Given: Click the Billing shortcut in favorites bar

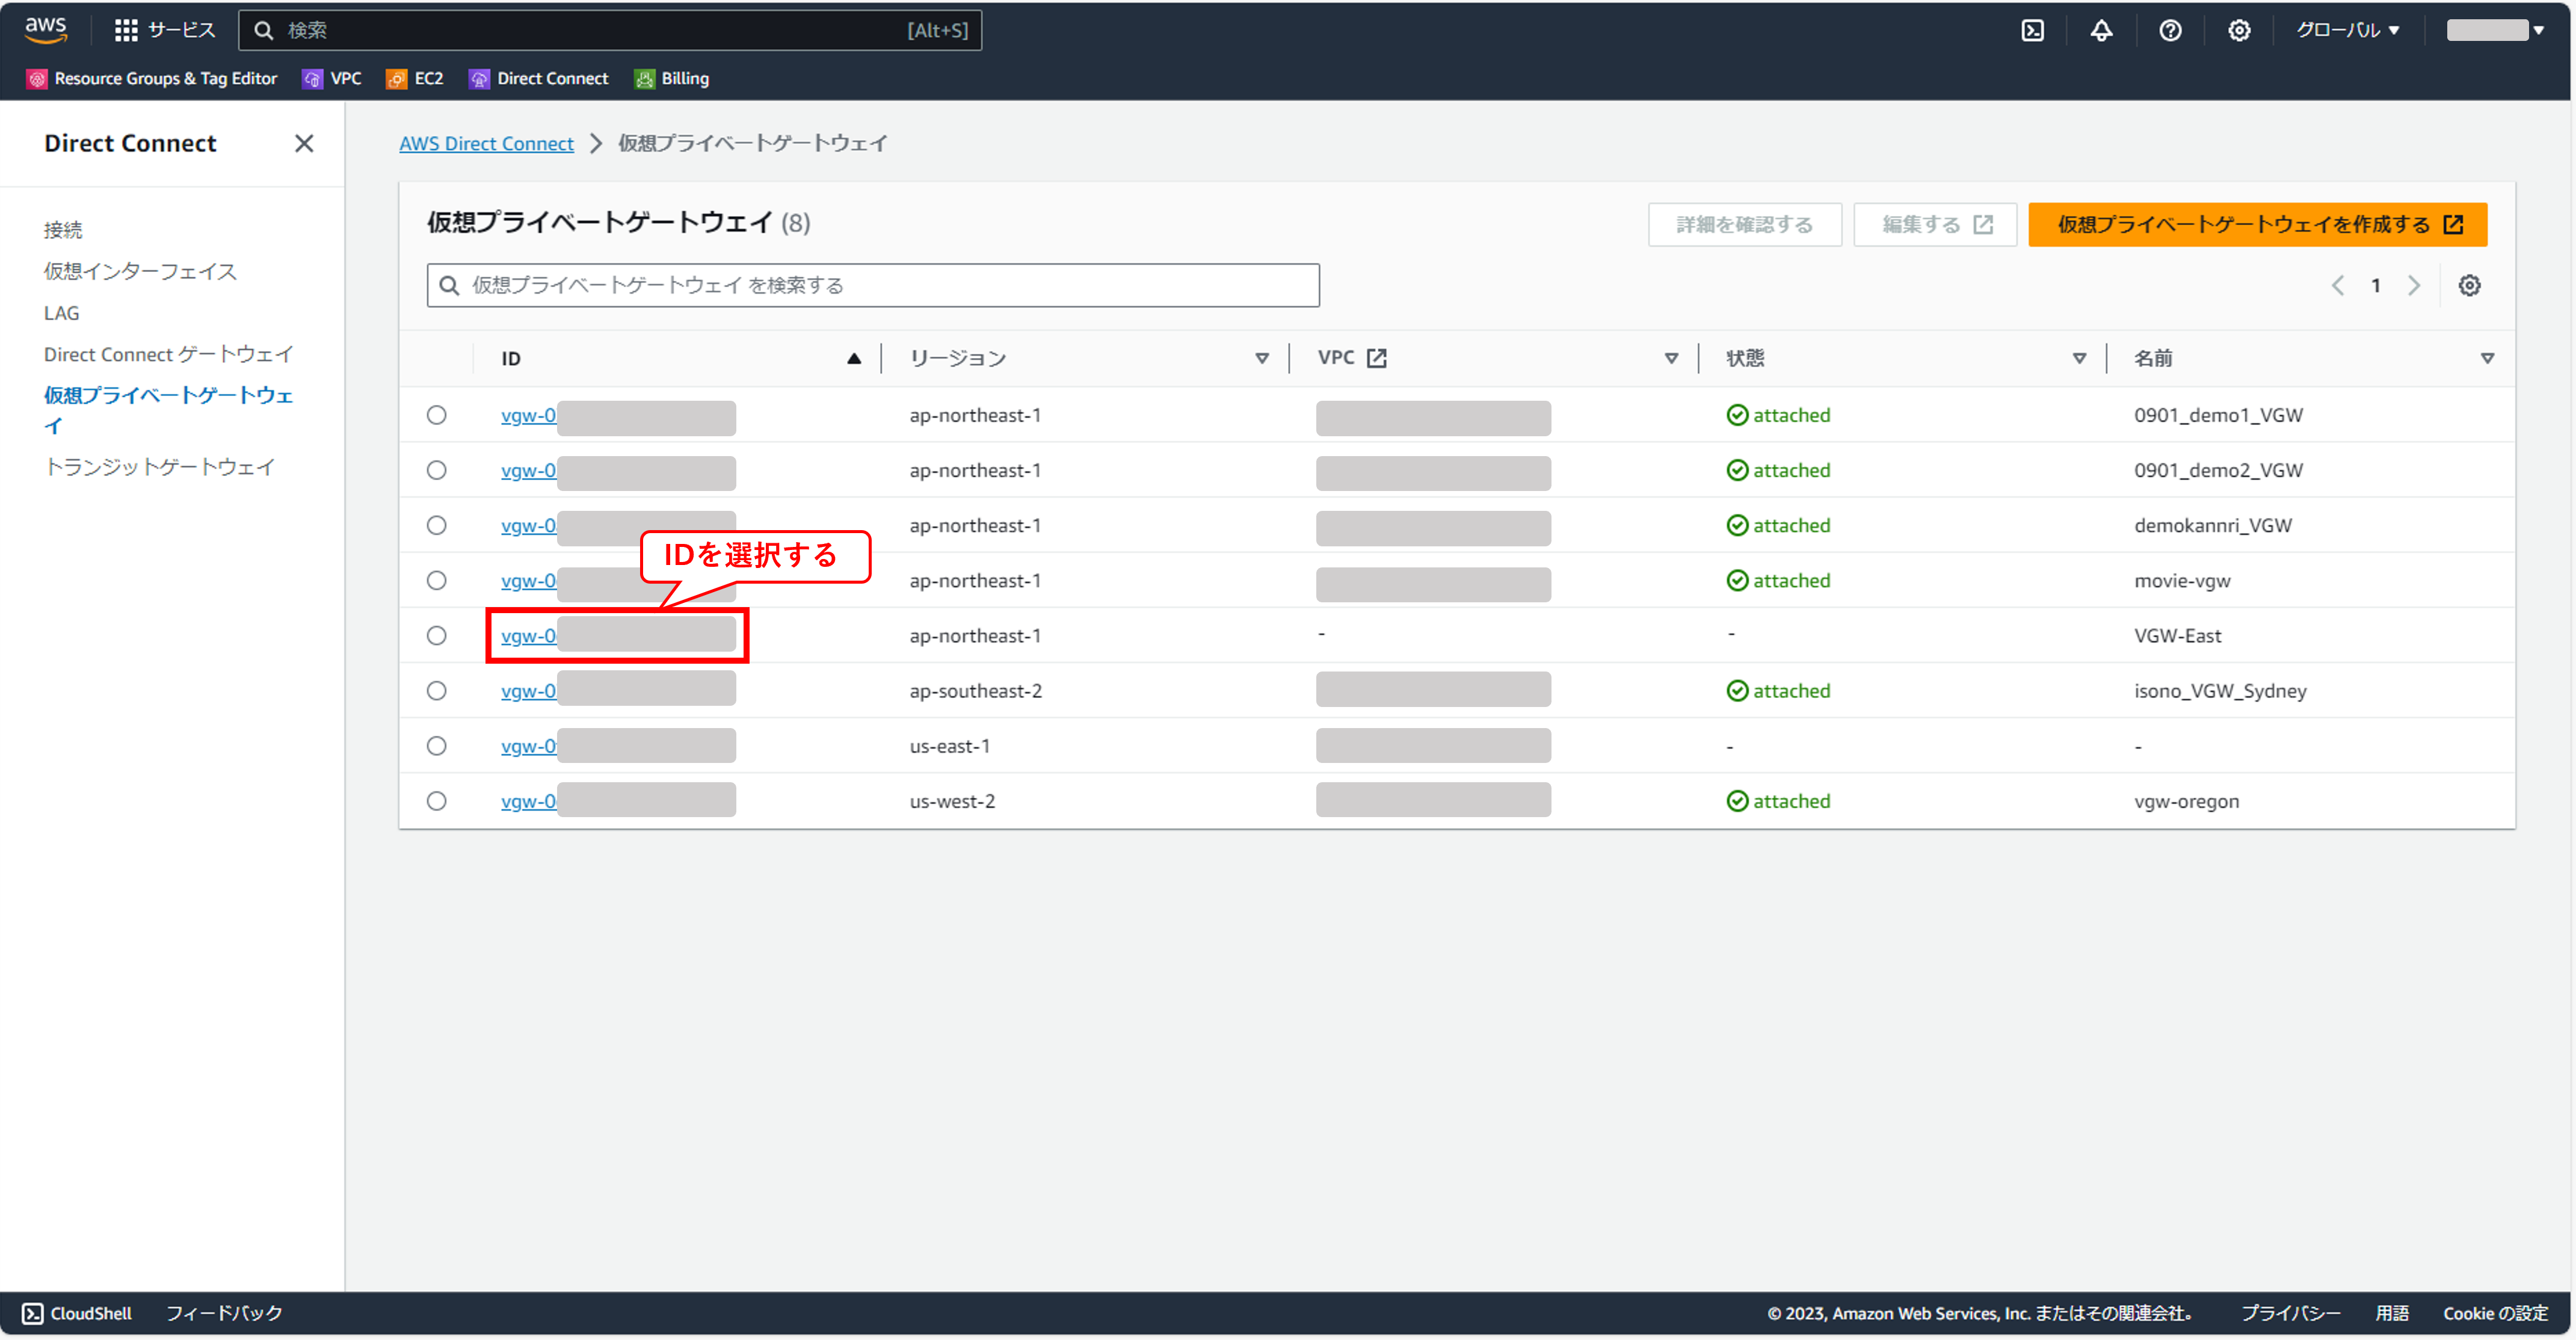Looking at the screenshot, I should point(672,79).
